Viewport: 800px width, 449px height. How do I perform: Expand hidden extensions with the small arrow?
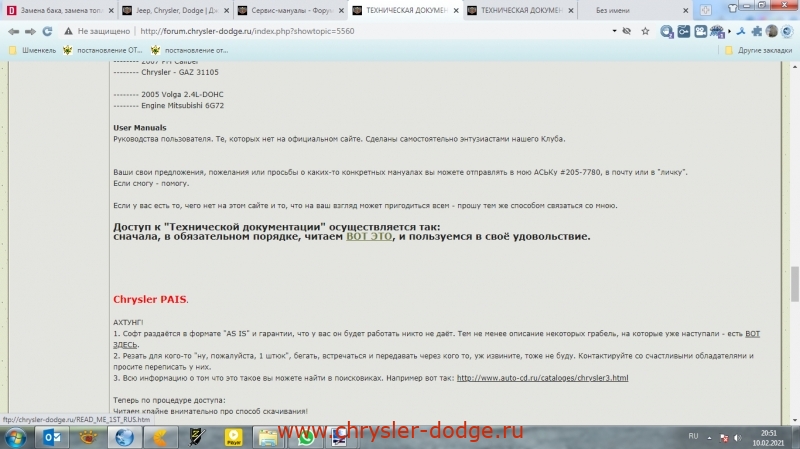729,32
